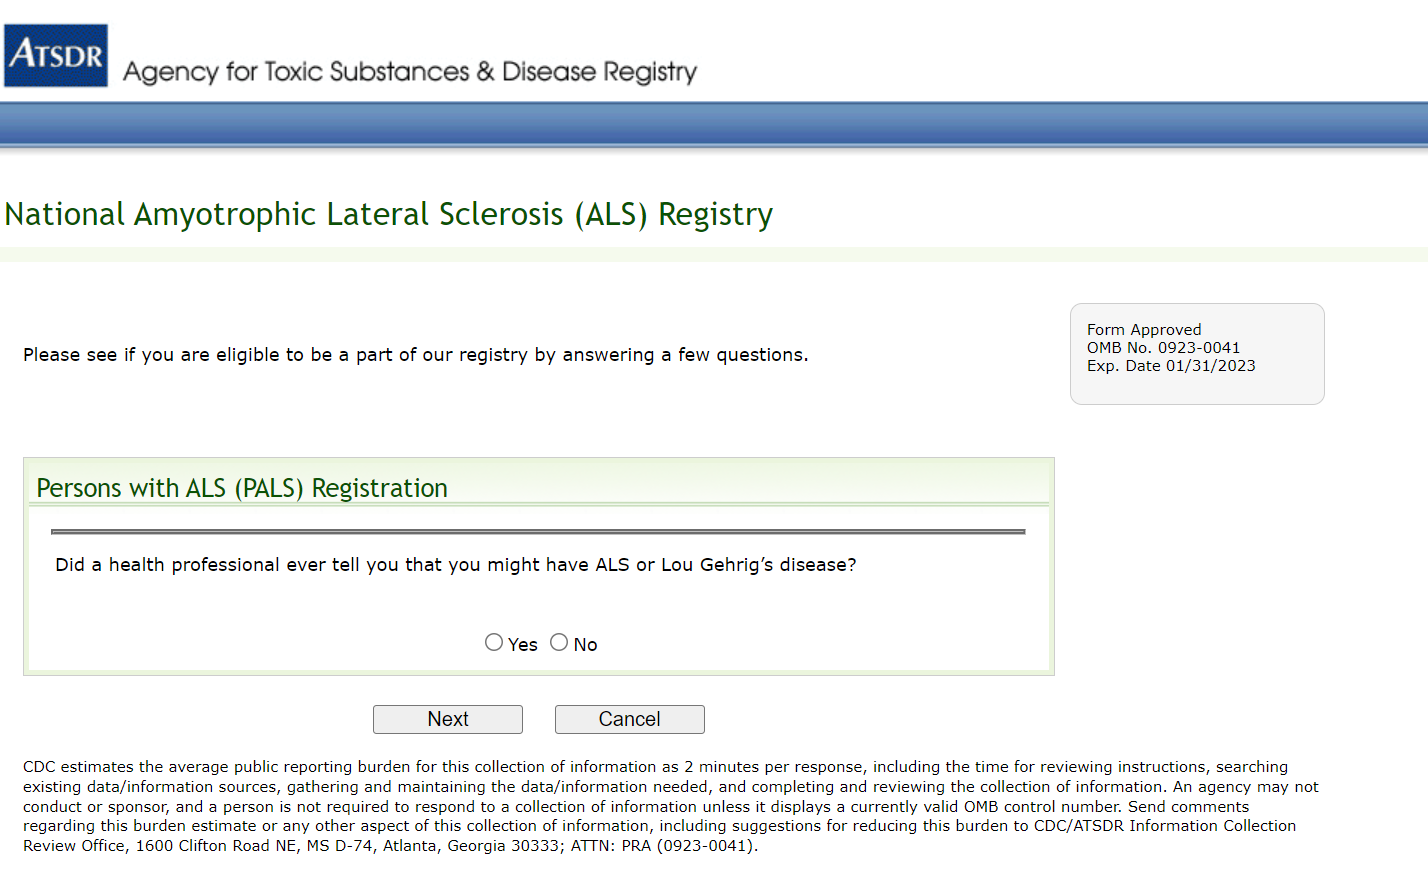Click the eligibility intro sentence

(x=416, y=355)
